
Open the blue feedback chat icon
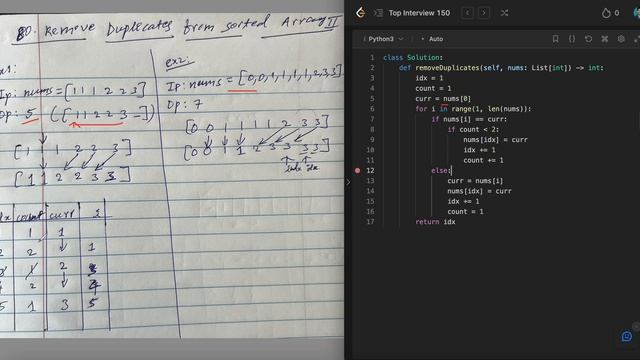(x=627, y=336)
